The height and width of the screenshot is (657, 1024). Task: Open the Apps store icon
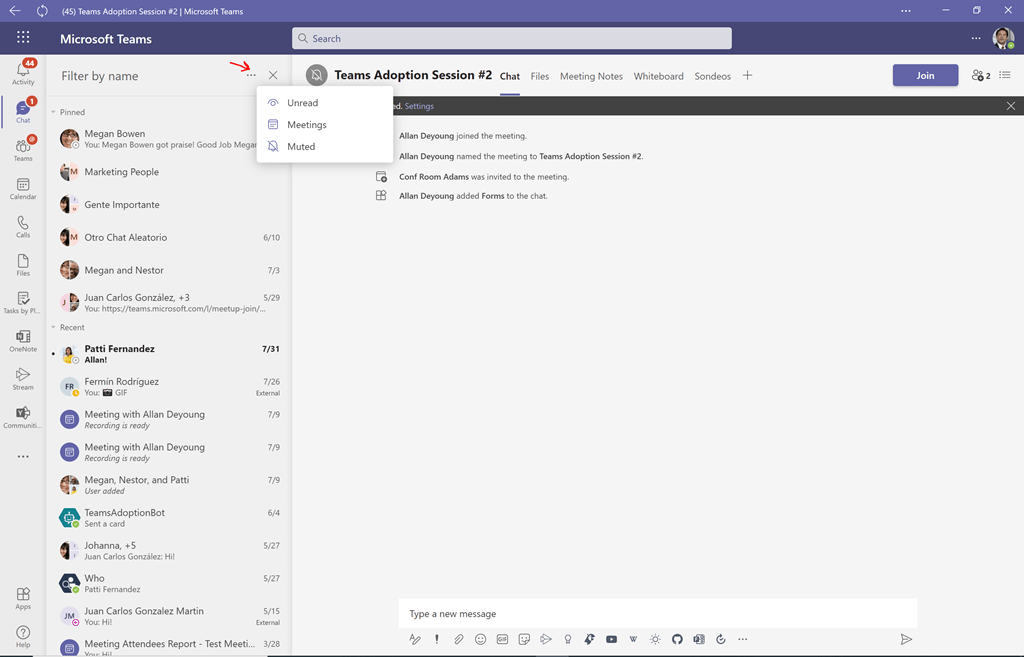[23, 598]
